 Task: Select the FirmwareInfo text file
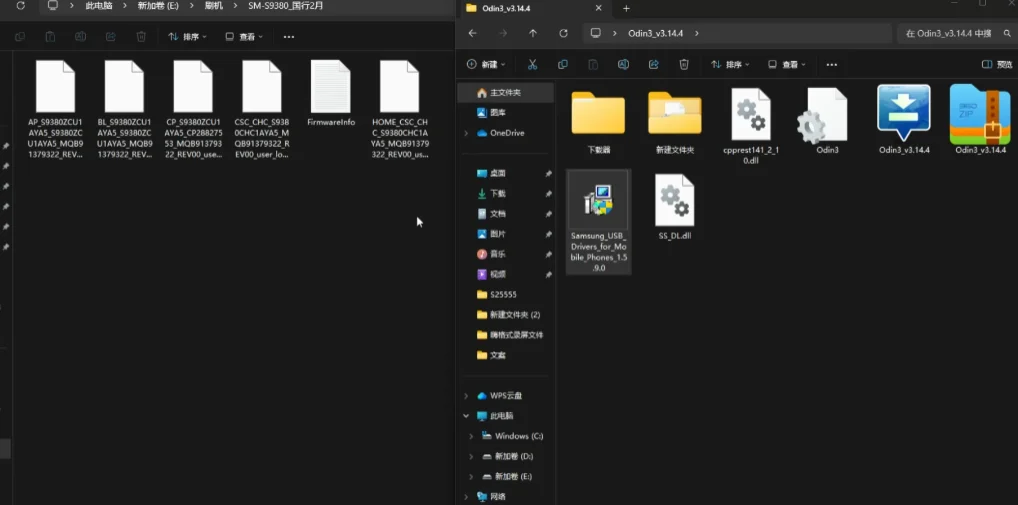330,93
